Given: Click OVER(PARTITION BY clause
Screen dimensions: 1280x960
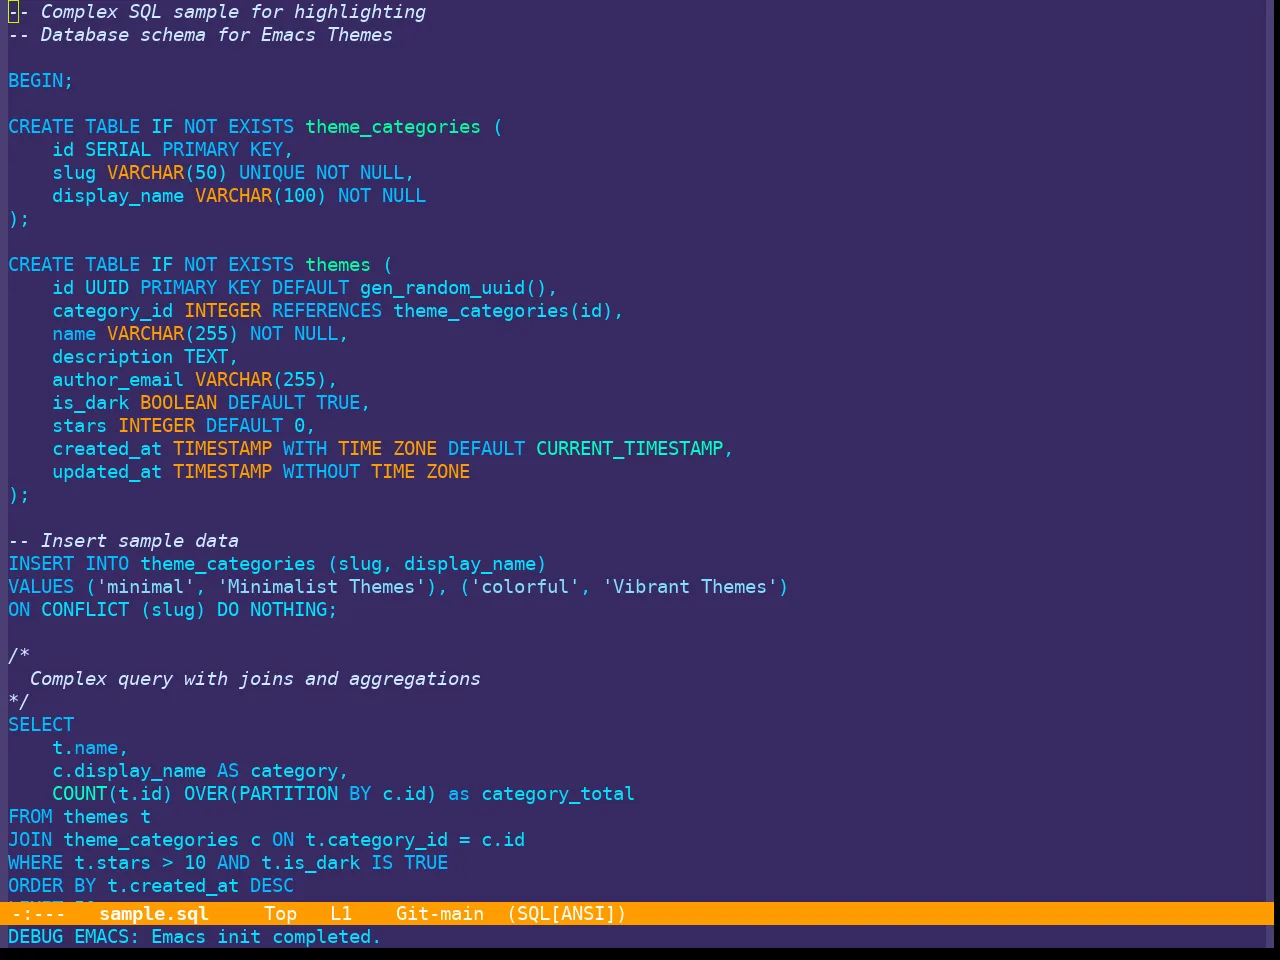Looking at the screenshot, I should click(277, 794).
